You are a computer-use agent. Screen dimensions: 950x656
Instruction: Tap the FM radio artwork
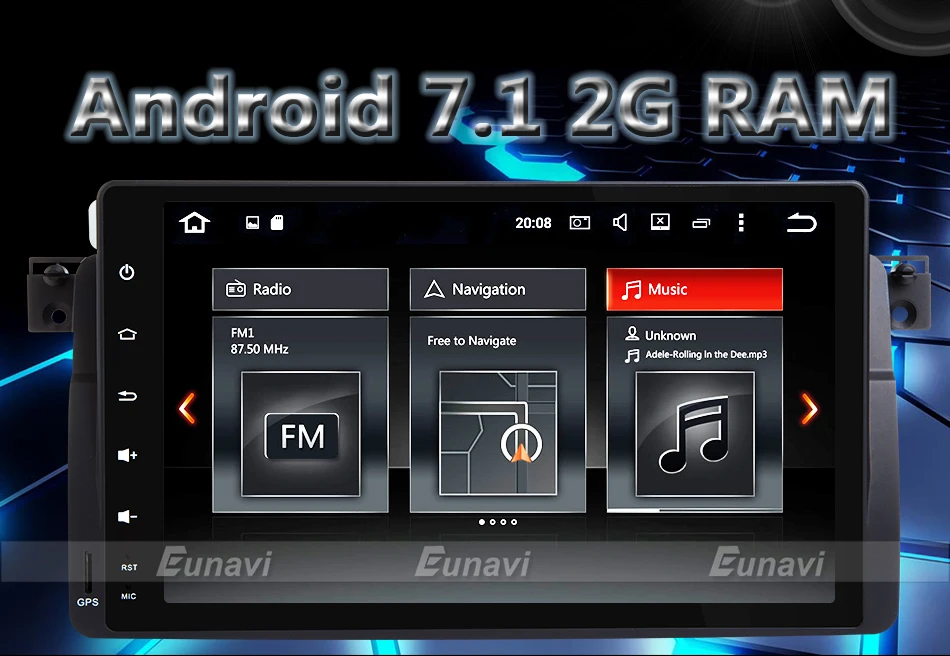[301, 434]
